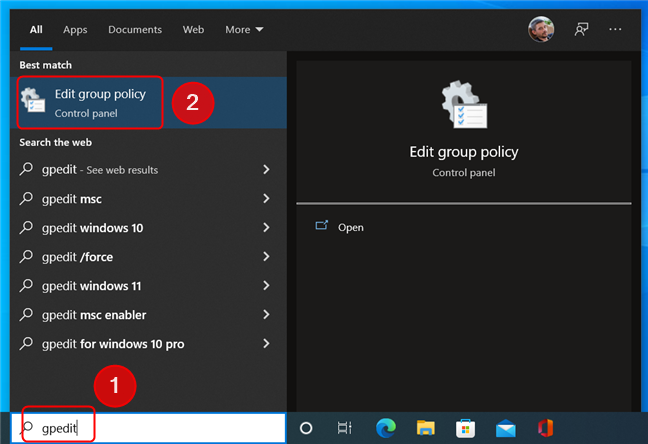This screenshot has height=444, width=648.
Task: Open the user account avatar
Action: click(541, 29)
